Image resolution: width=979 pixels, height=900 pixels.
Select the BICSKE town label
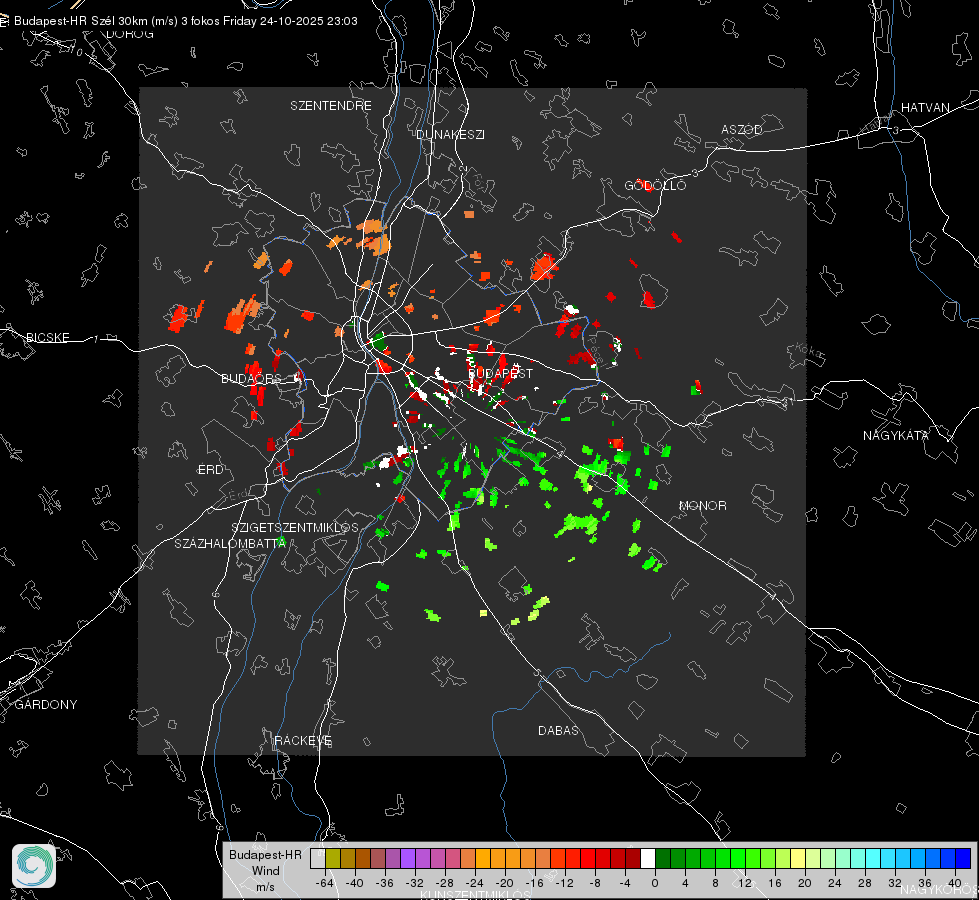(x=47, y=338)
